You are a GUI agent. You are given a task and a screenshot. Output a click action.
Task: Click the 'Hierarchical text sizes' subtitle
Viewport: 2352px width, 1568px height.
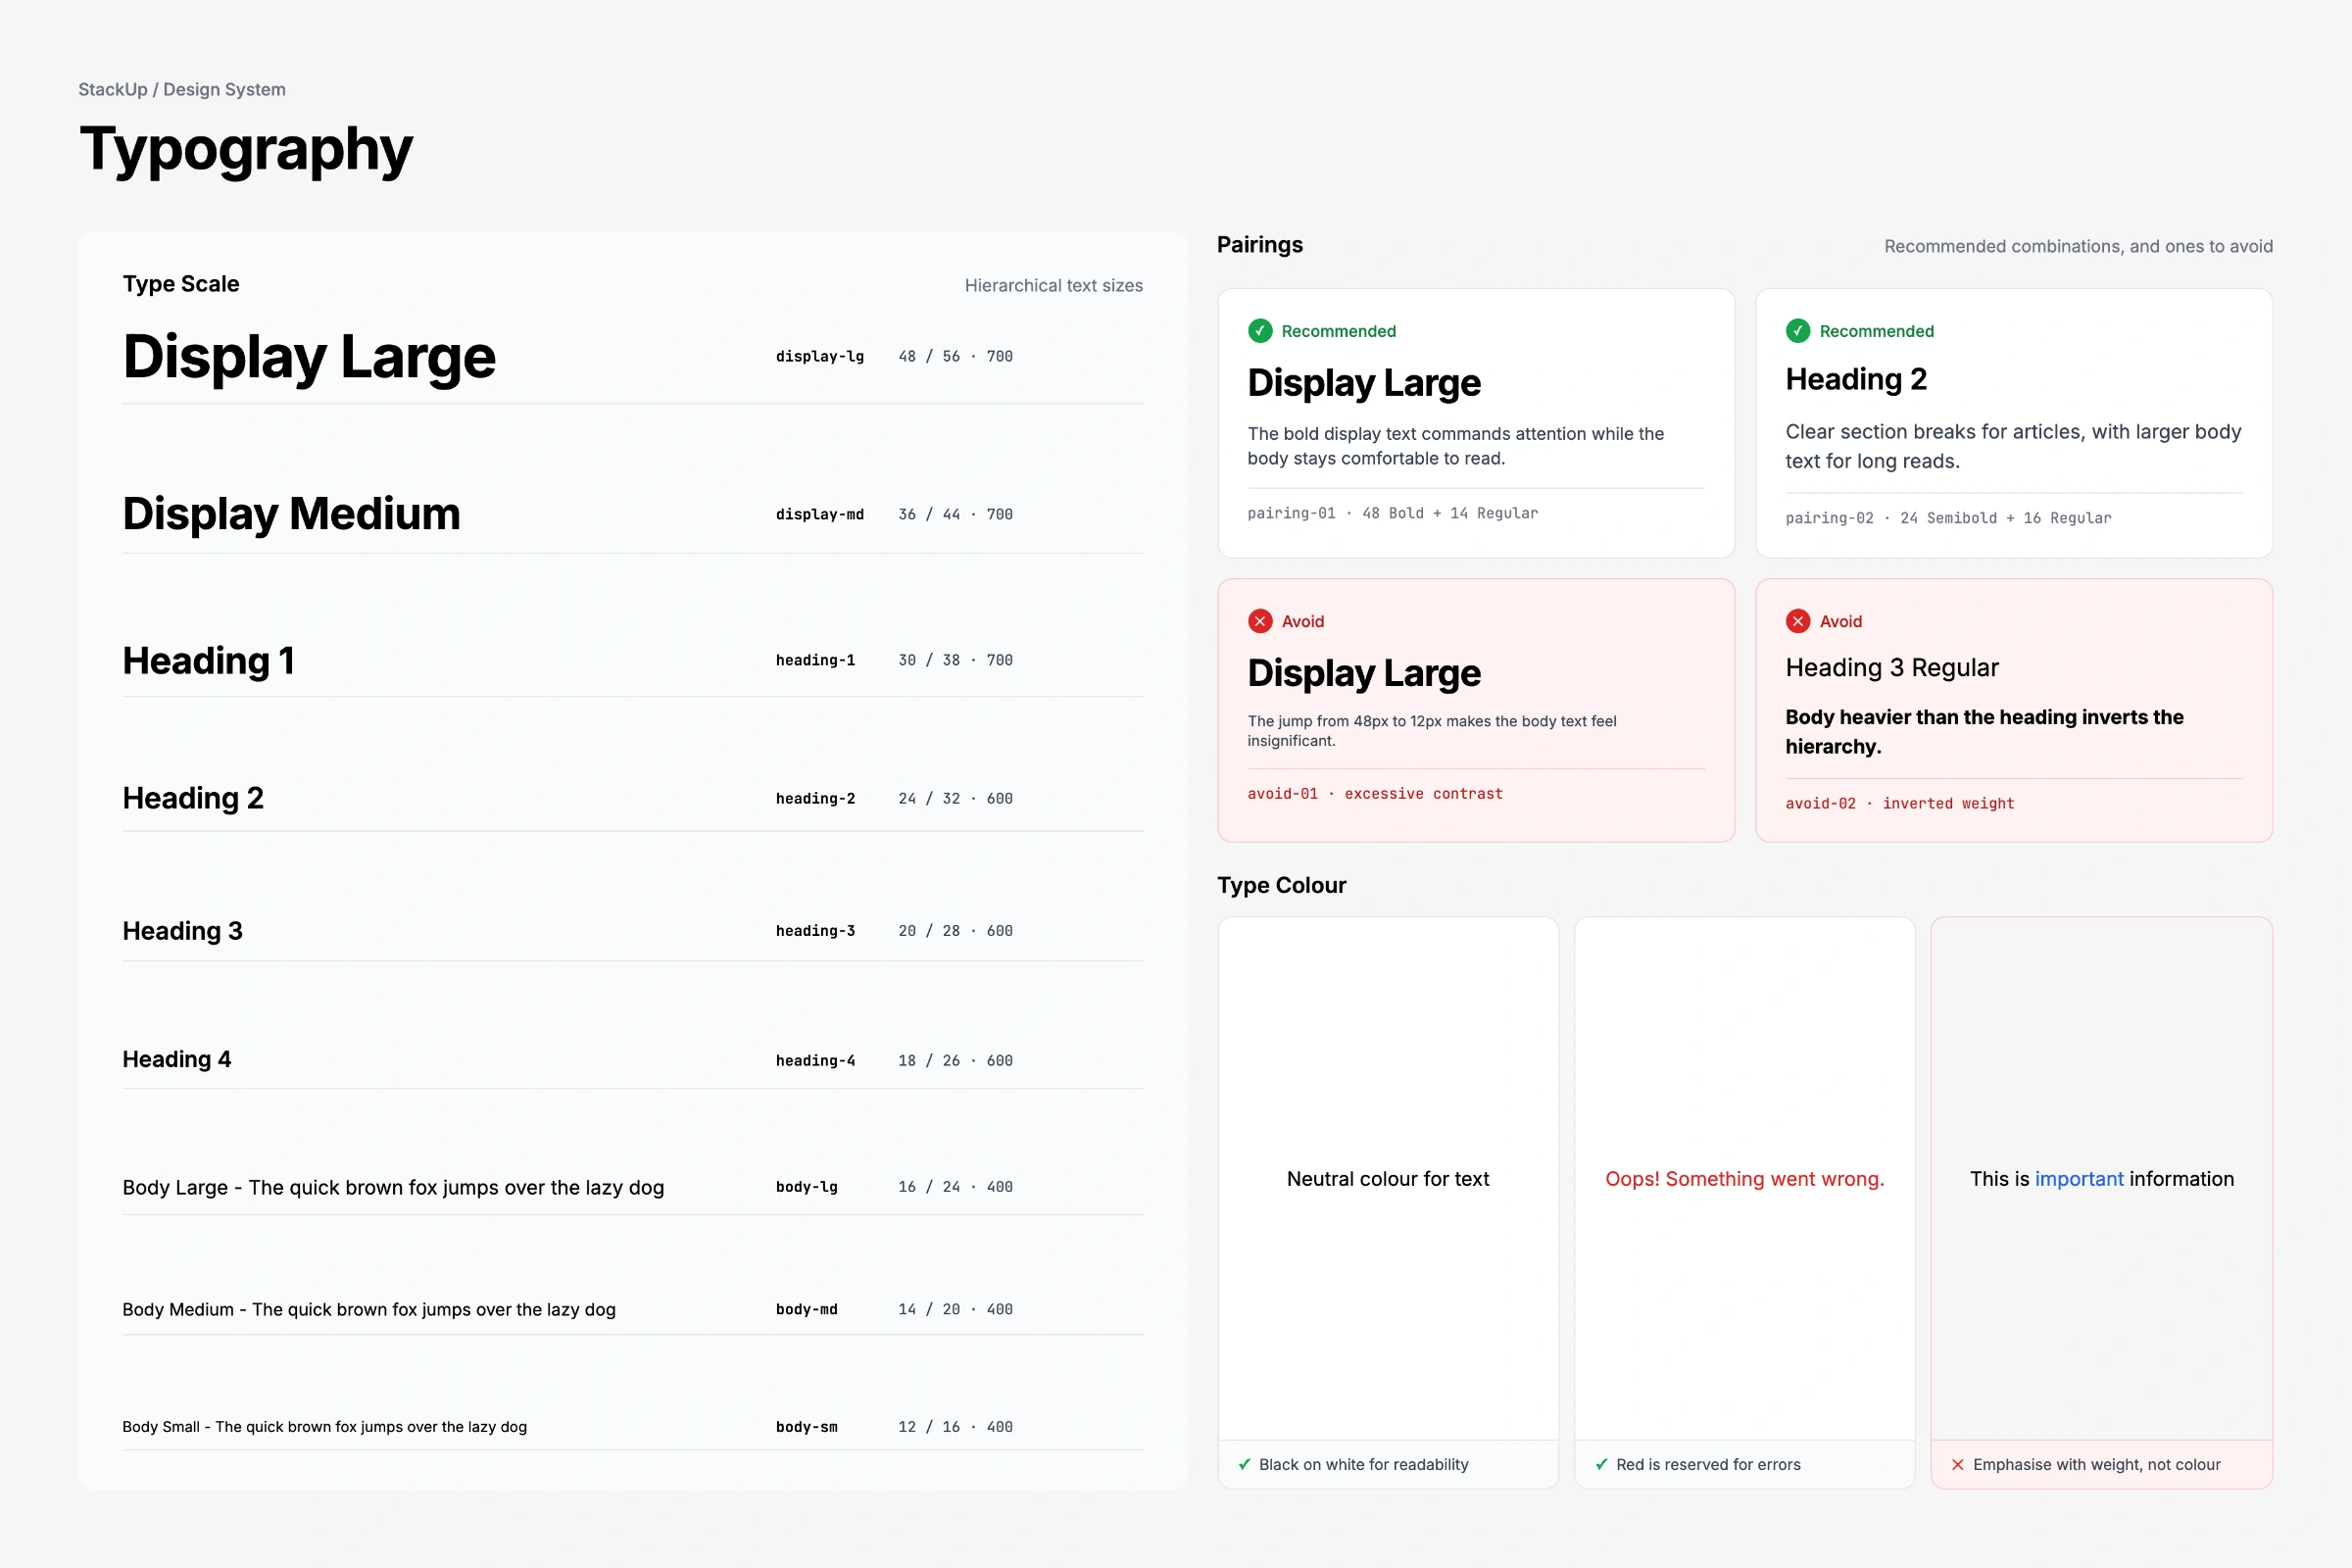tap(1054, 286)
